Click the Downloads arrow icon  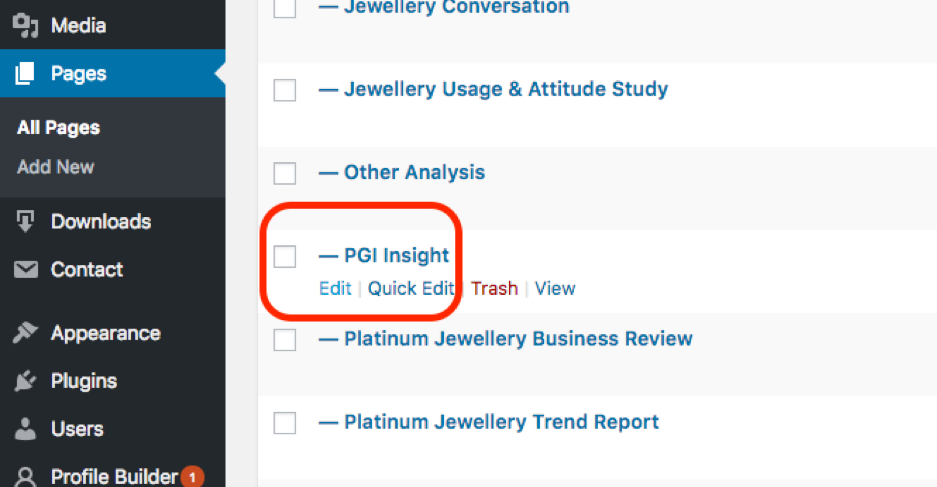point(26,222)
